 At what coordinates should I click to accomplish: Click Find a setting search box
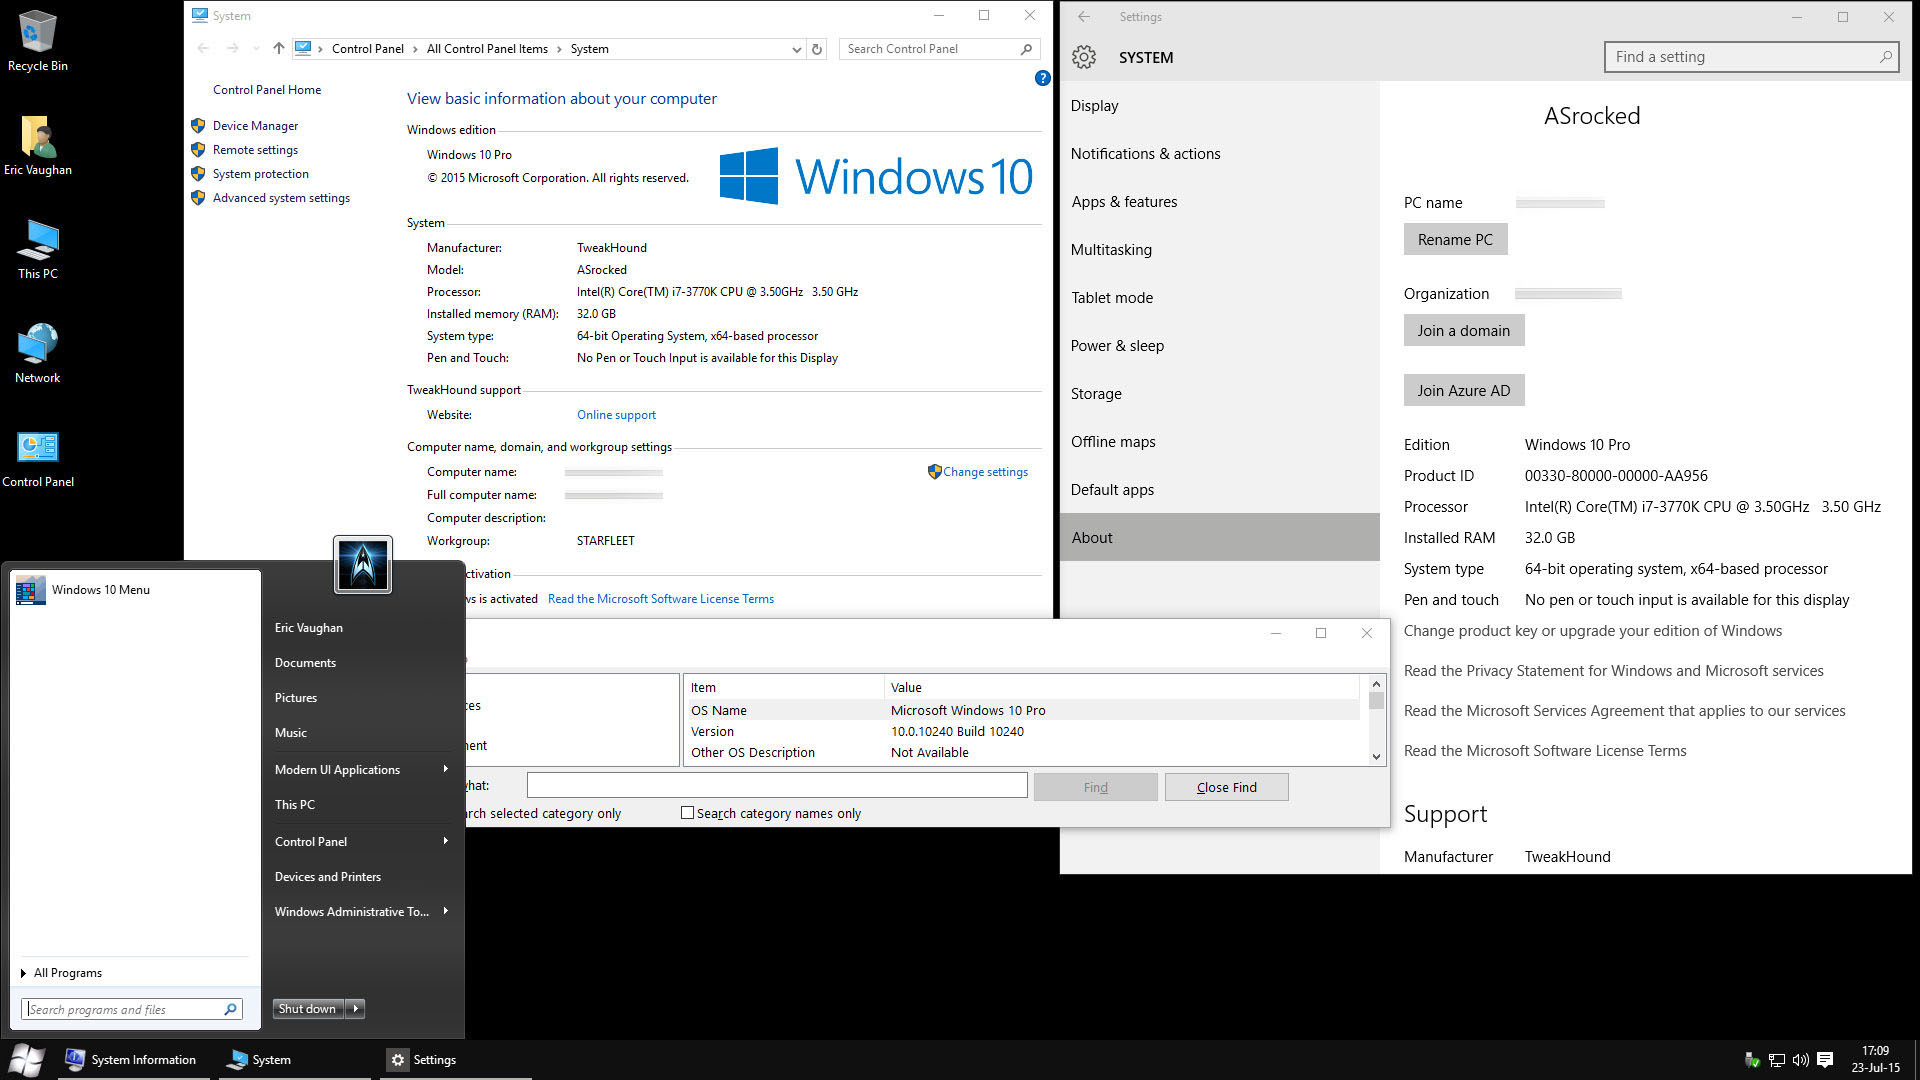(x=1750, y=57)
